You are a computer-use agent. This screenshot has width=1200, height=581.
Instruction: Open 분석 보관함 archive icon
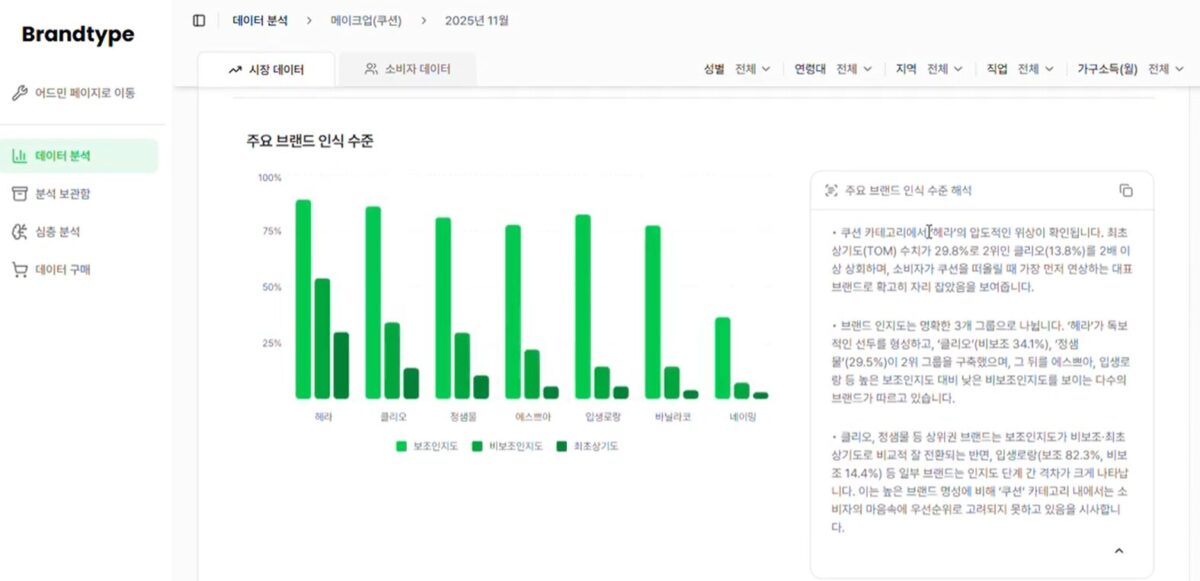click(x=19, y=193)
